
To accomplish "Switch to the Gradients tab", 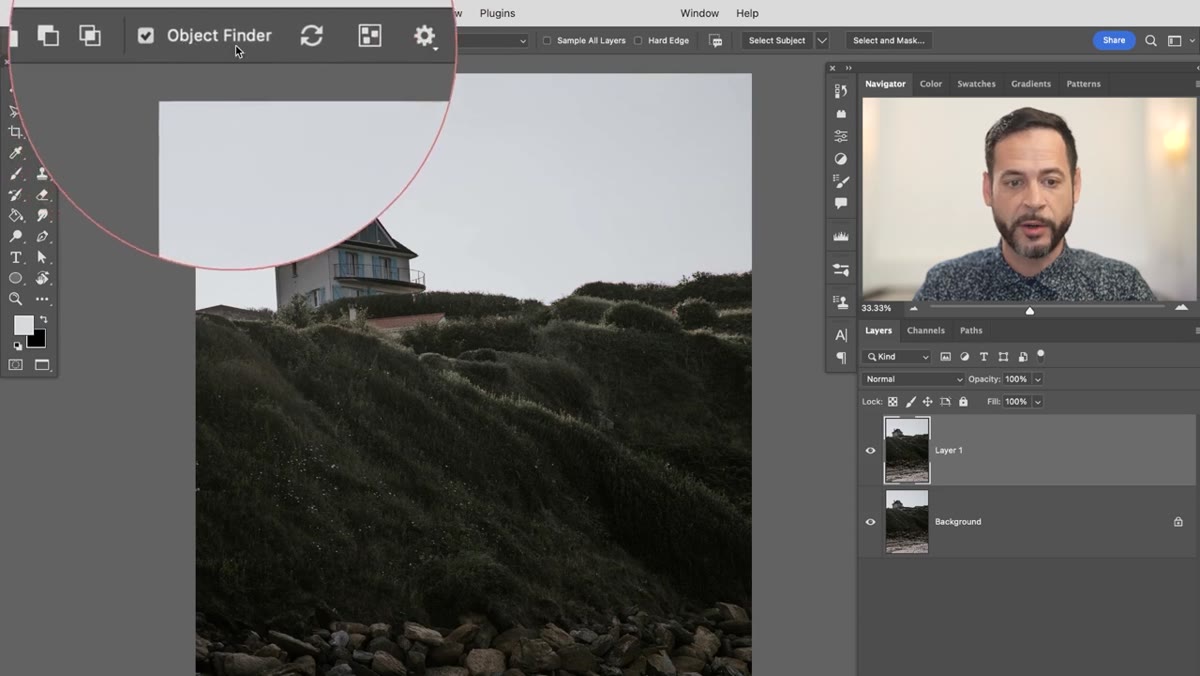I will [x=1030, y=84].
